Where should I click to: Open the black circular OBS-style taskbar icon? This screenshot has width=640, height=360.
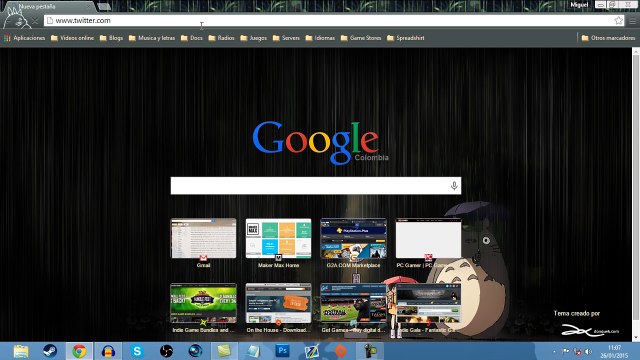click(x=166, y=351)
